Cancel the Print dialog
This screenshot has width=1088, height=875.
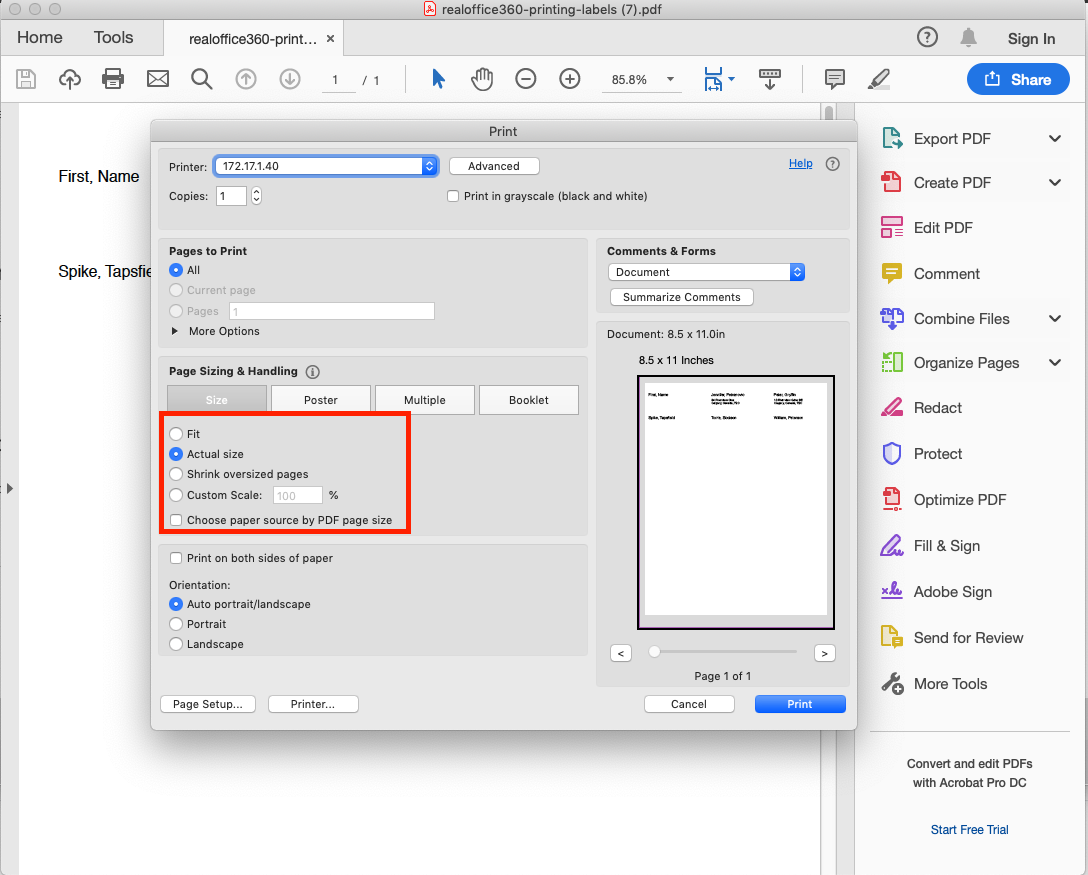[688, 704]
